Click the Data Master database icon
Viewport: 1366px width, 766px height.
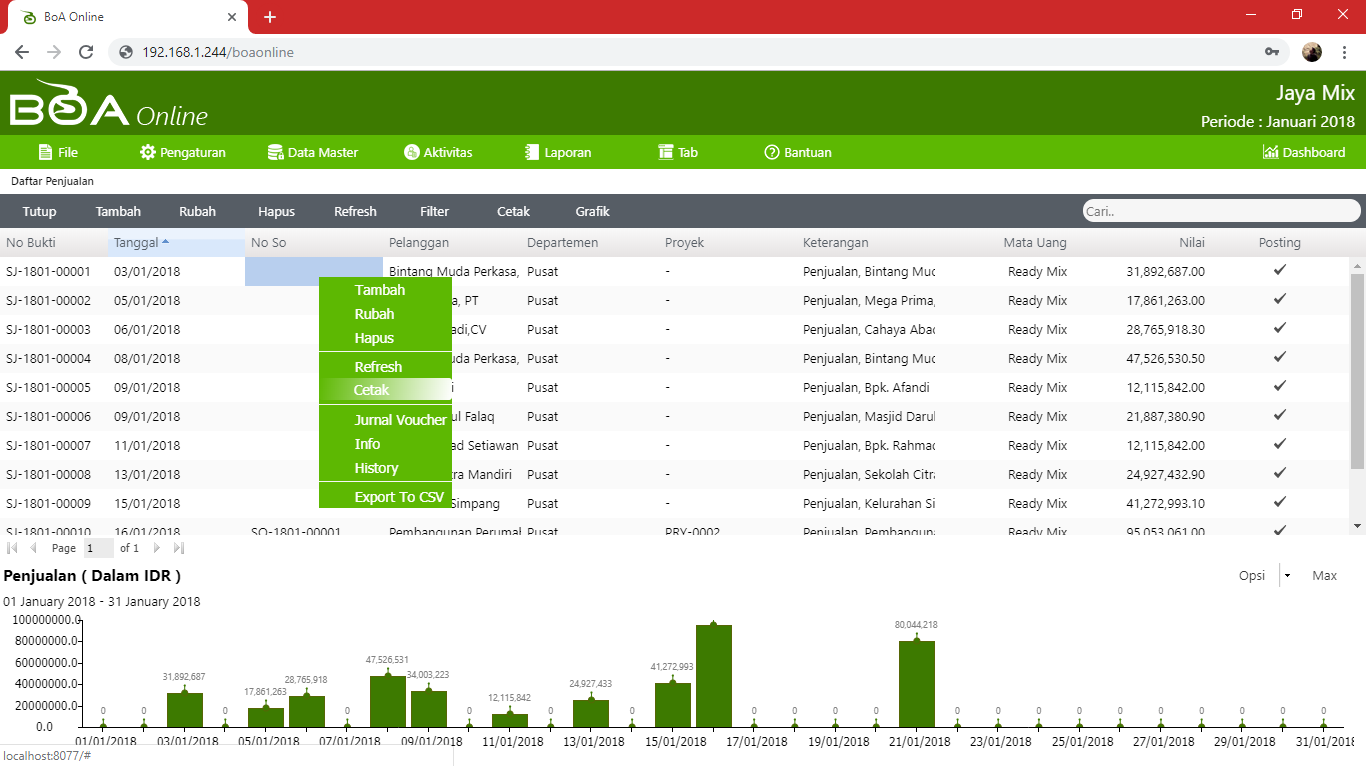276,152
